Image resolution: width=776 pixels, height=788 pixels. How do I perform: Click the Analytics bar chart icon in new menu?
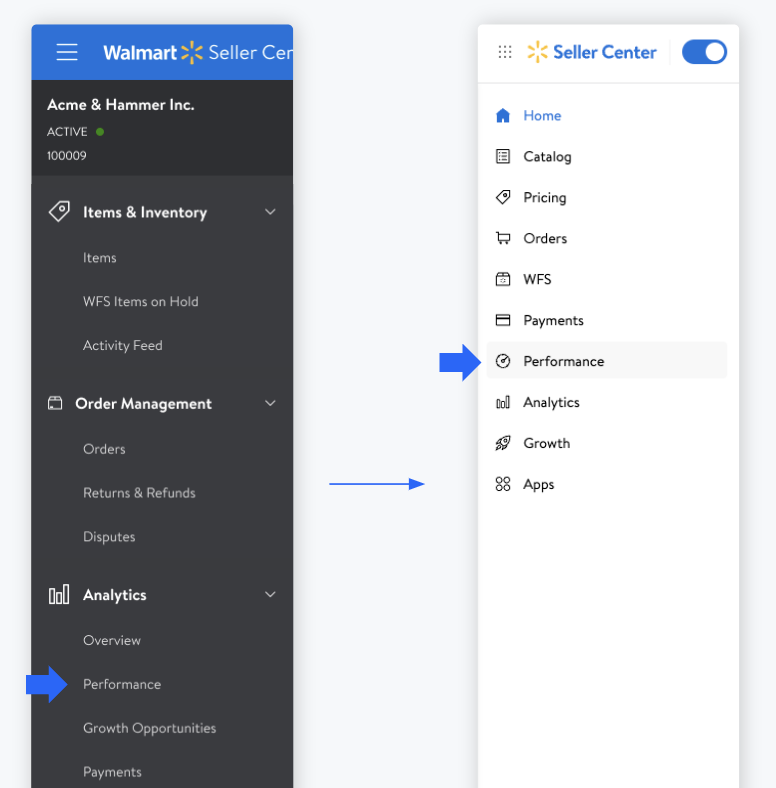pos(503,402)
